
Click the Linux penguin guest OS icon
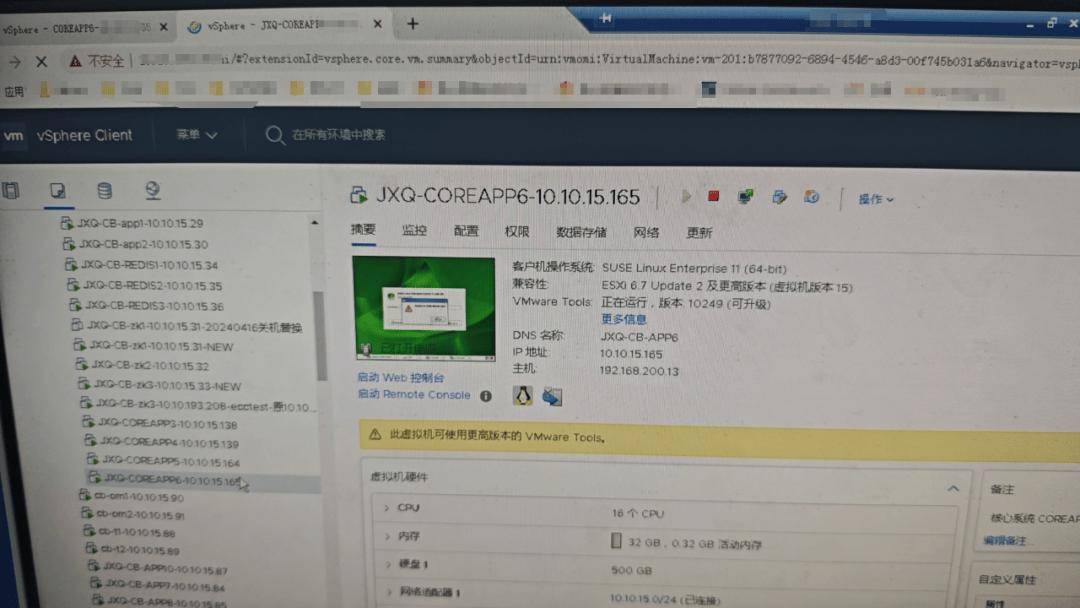[x=523, y=395]
